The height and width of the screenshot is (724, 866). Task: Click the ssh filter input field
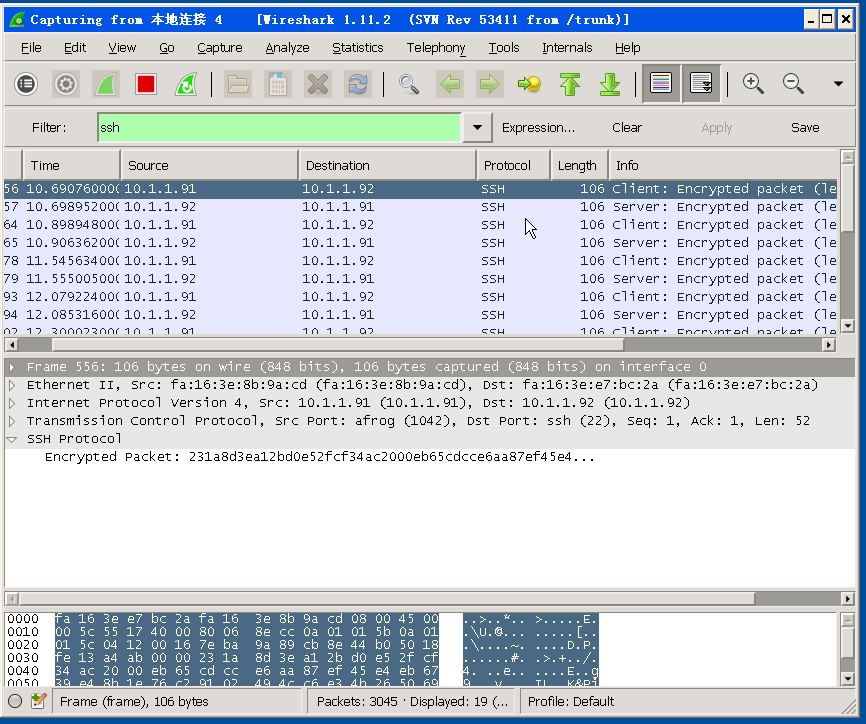pos(279,128)
